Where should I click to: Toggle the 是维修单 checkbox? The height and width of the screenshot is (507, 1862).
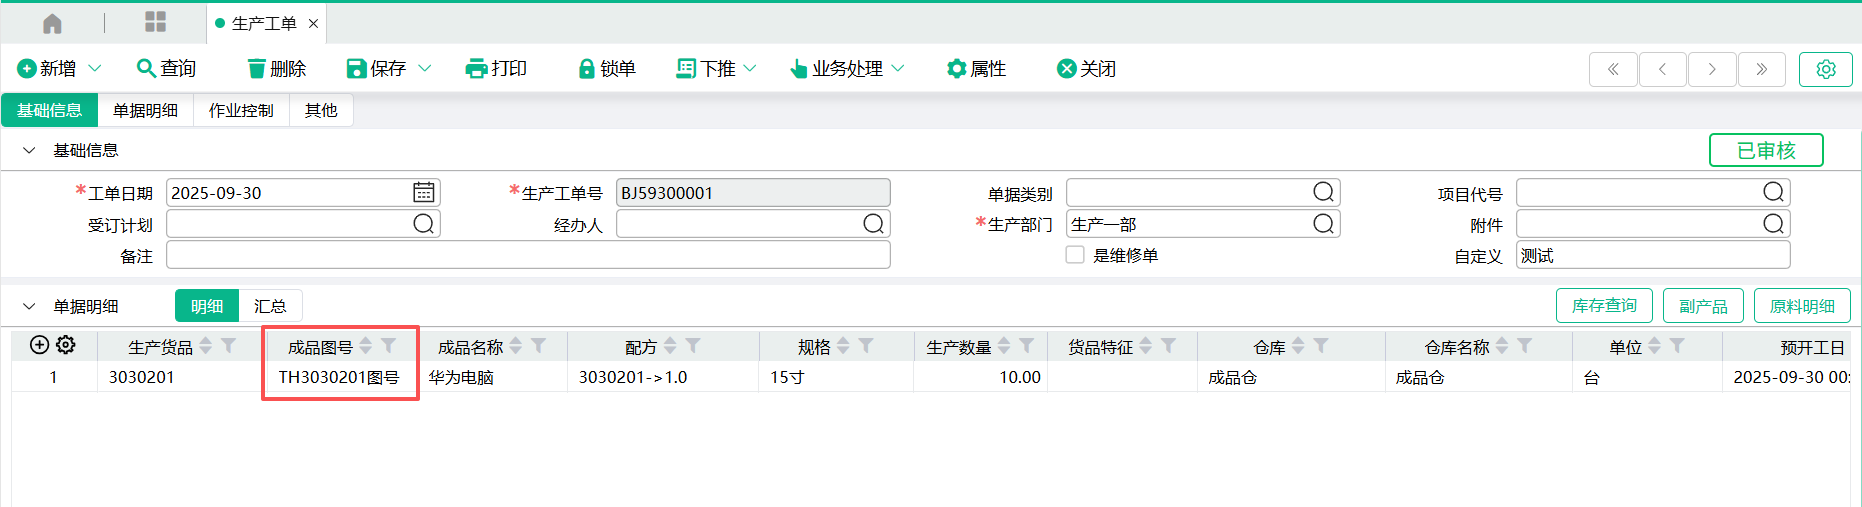click(x=1075, y=255)
